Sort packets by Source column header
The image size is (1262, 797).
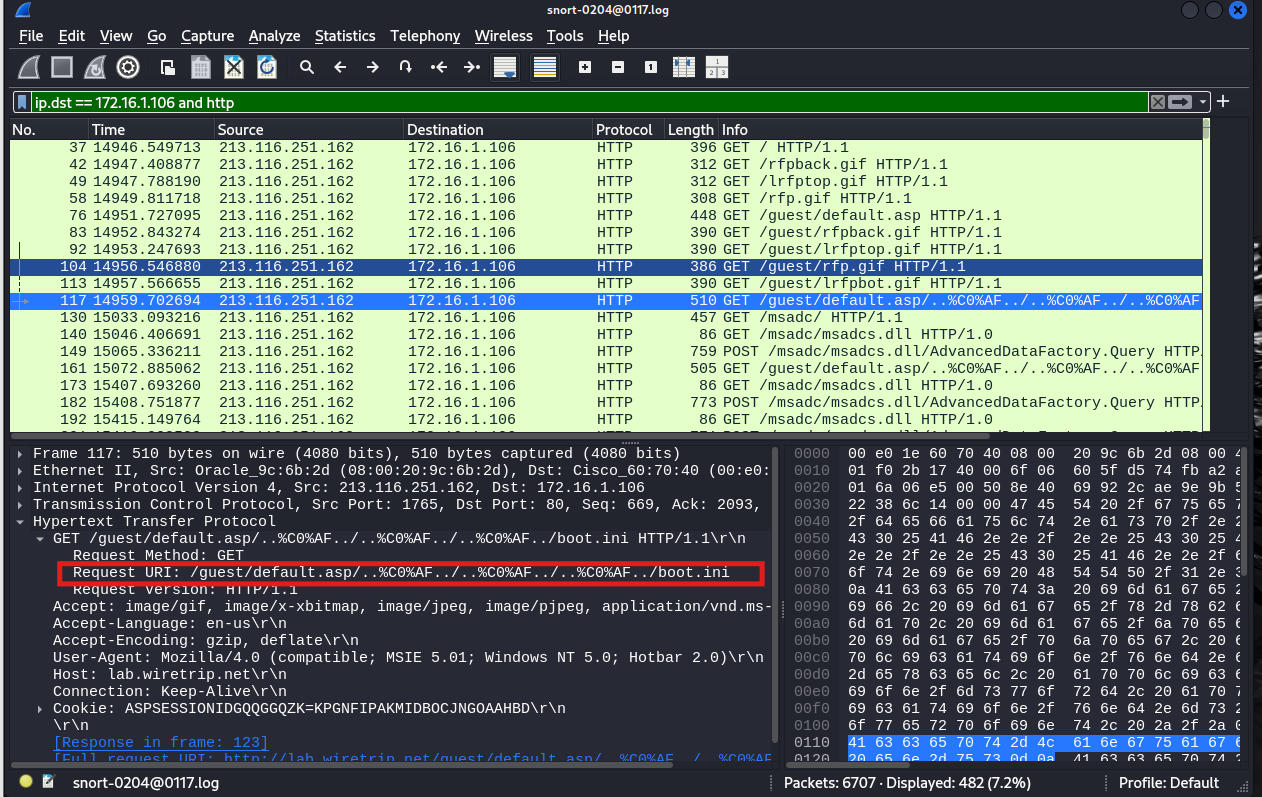click(309, 130)
